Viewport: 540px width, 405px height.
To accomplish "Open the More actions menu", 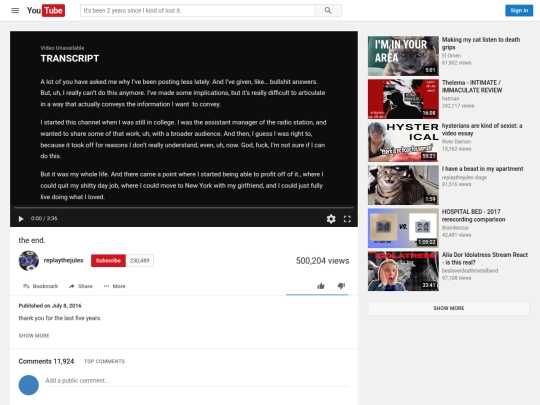I will pos(114,286).
